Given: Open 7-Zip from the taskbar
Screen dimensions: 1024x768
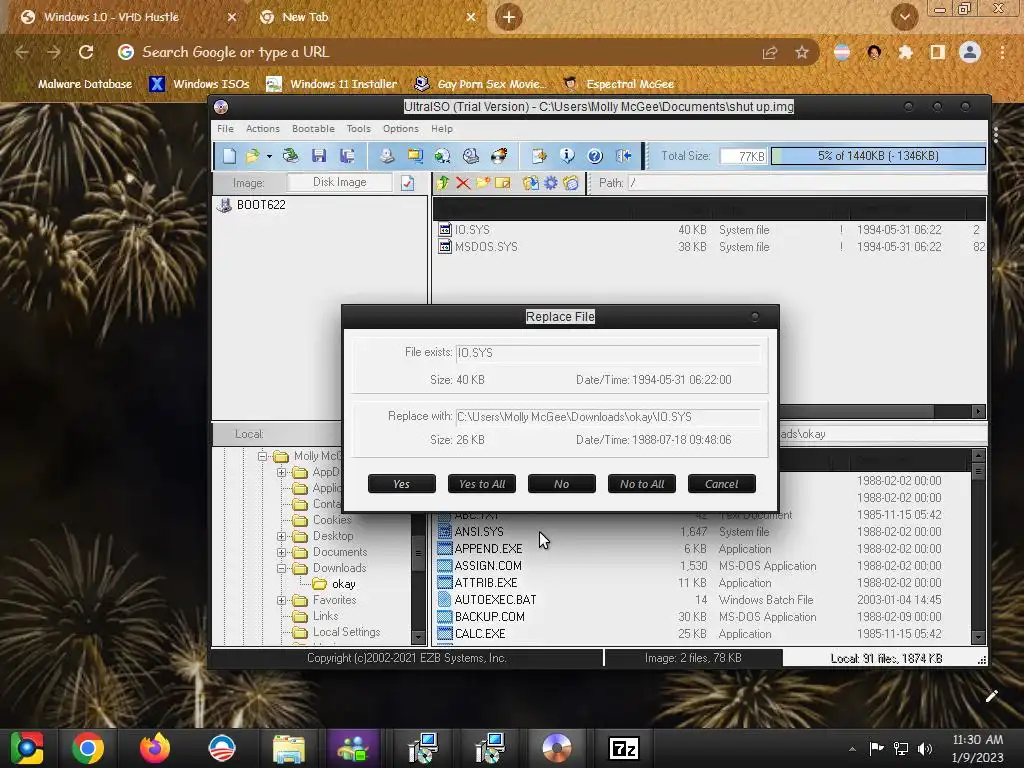Looking at the screenshot, I should (x=624, y=748).
